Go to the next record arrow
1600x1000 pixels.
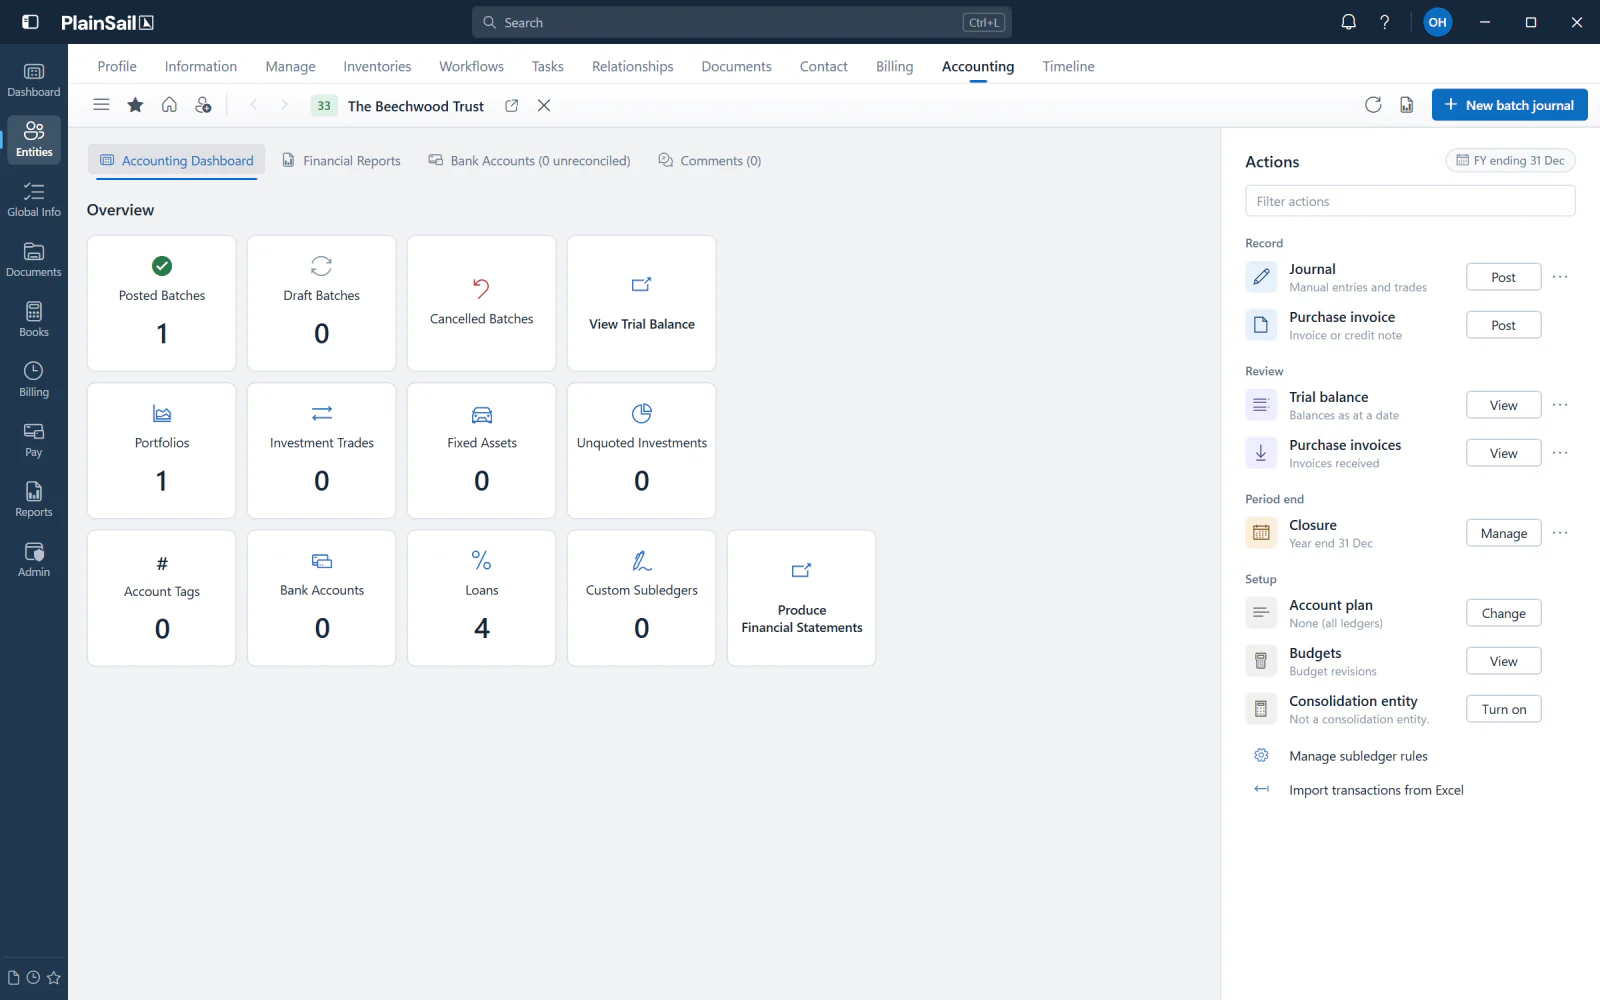point(284,105)
